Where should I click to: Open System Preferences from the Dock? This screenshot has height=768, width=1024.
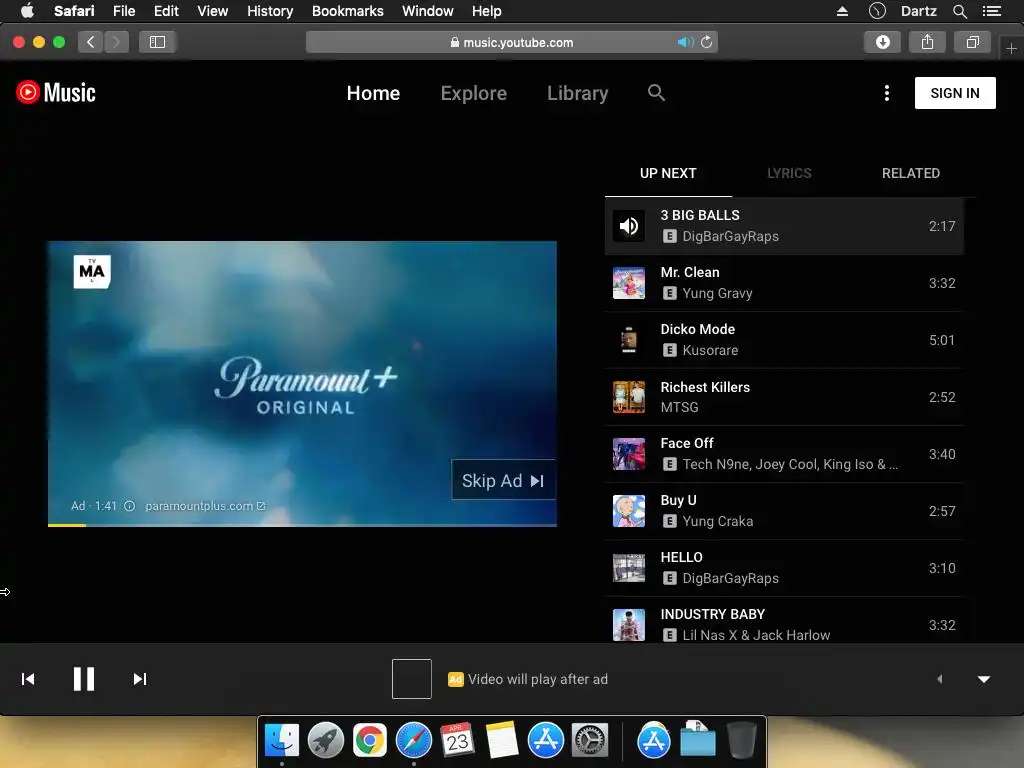tap(590, 741)
